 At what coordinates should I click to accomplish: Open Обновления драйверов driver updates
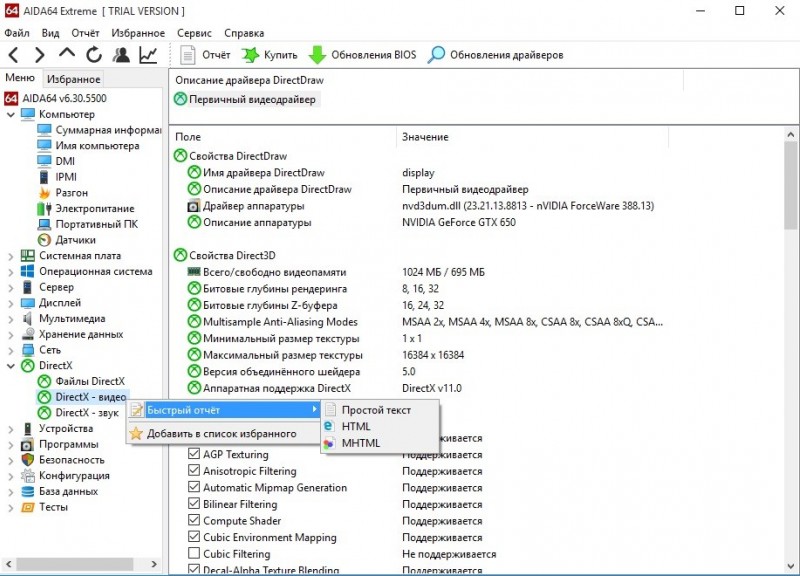(495, 55)
